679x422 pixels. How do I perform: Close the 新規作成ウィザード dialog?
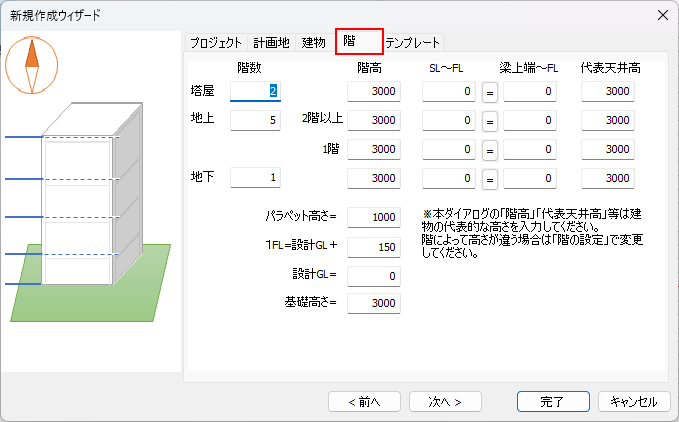[661, 14]
